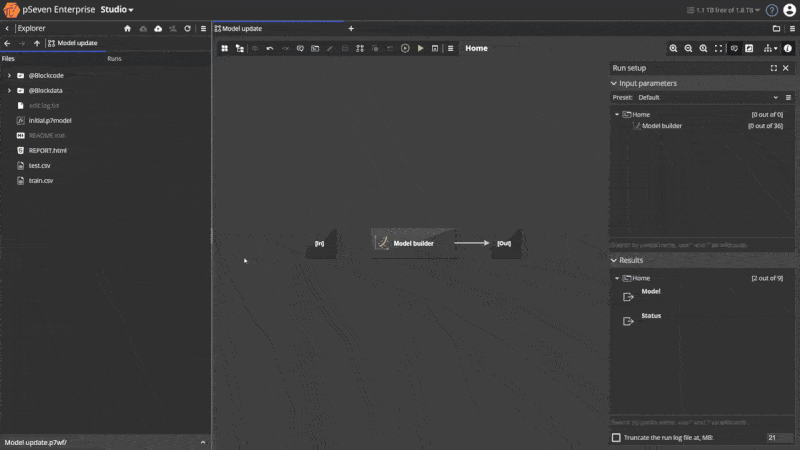Select the train.csv file
The height and width of the screenshot is (450, 800).
click(105, 181)
